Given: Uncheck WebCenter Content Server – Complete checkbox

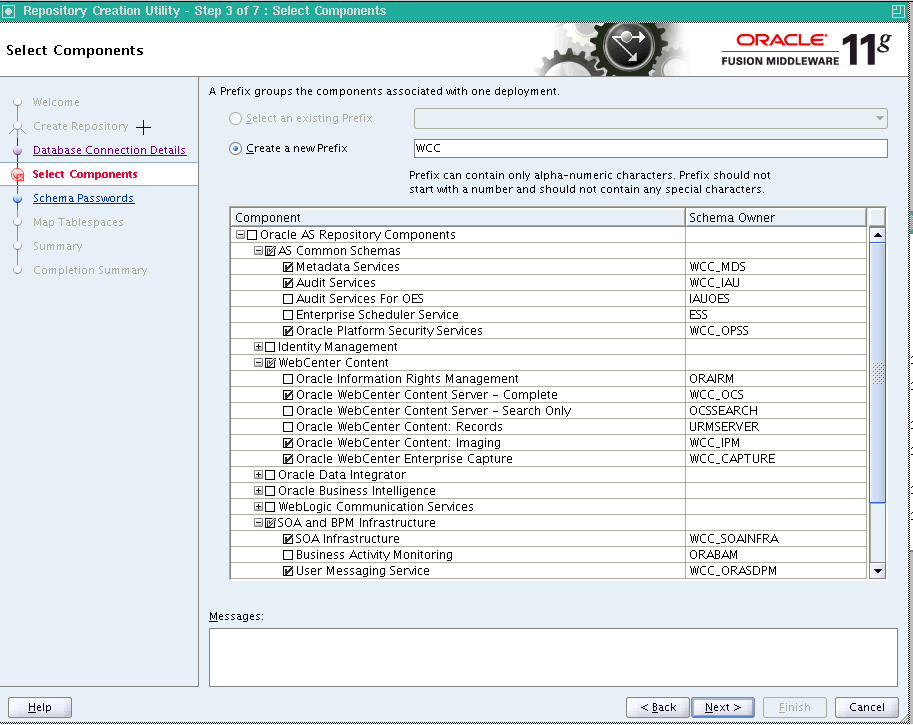Looking at the screenshot, I should coord(288,395).
